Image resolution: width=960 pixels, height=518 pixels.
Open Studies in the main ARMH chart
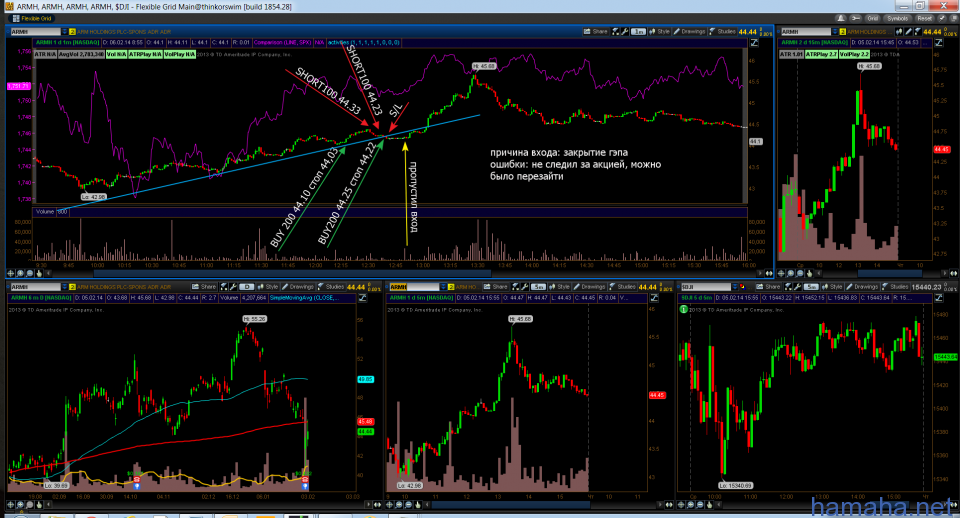[727, 32]
